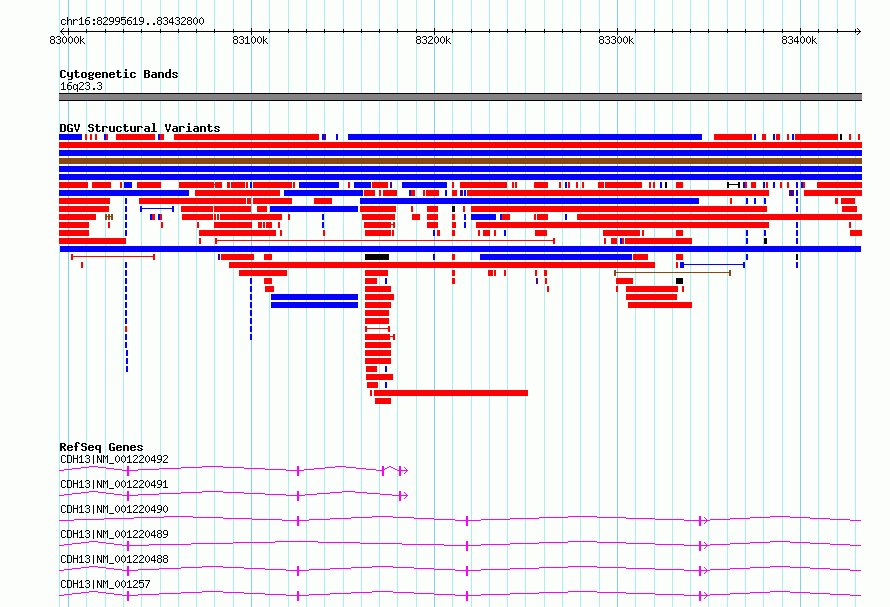Click the ruler's left arrowhead end

point(62,31)
